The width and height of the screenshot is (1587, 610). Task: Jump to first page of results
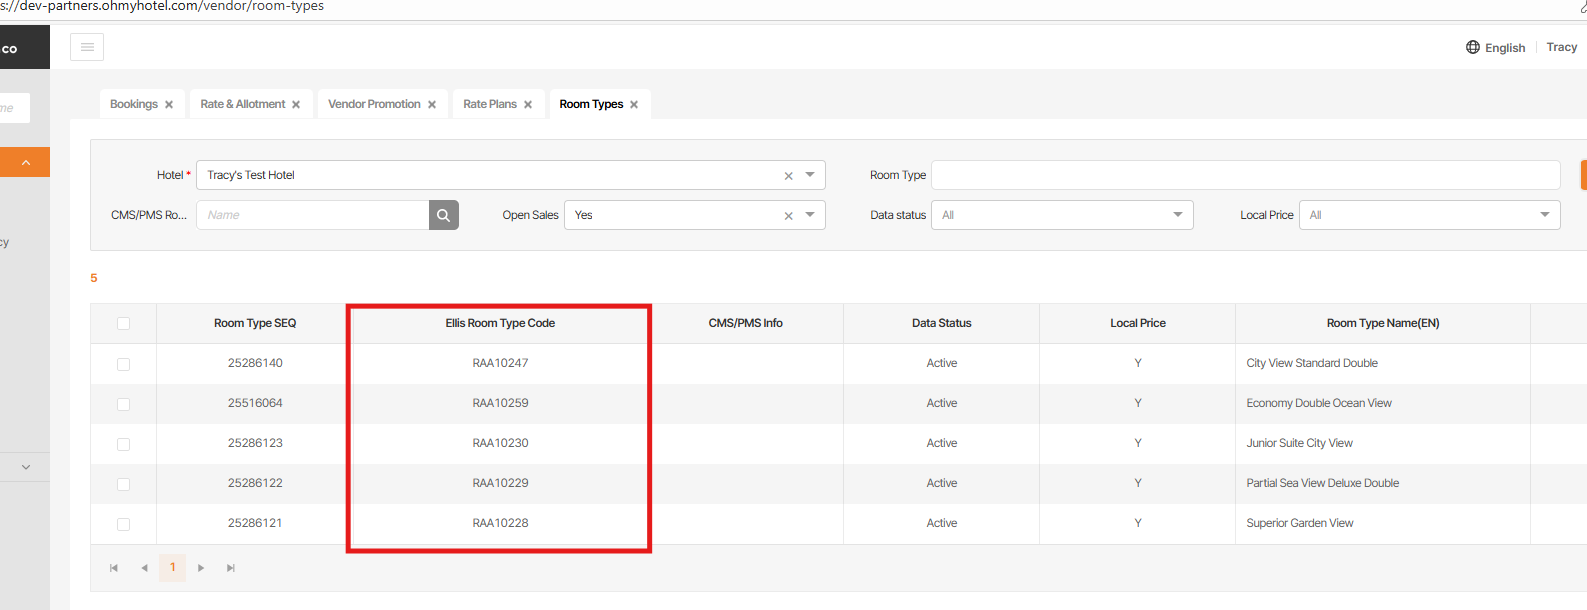(114, 568)
